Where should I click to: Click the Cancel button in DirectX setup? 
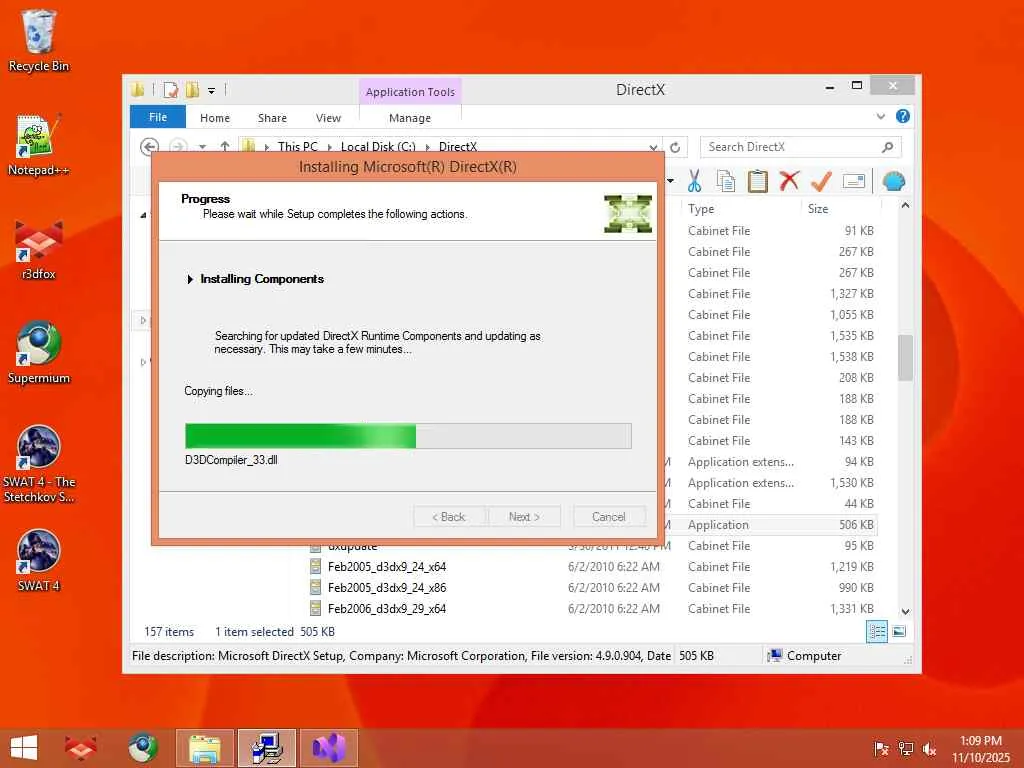(x=609, y=517)
